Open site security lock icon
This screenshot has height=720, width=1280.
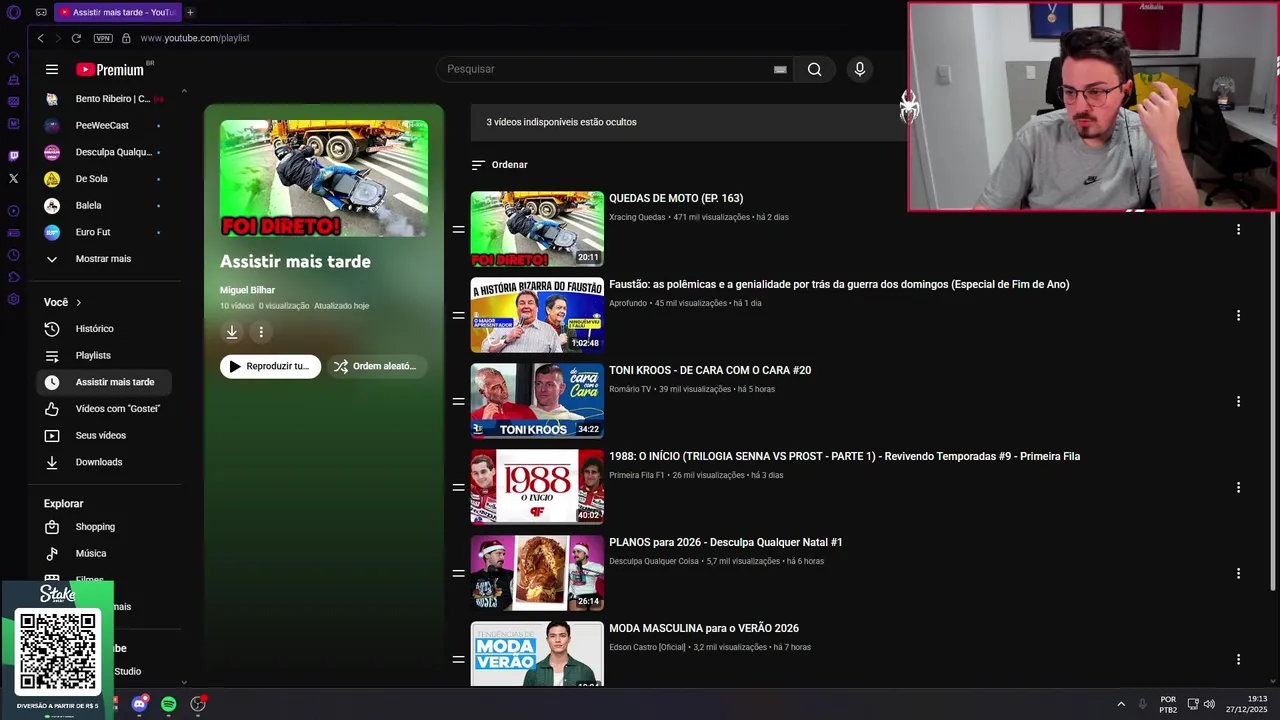pos(126,38)
